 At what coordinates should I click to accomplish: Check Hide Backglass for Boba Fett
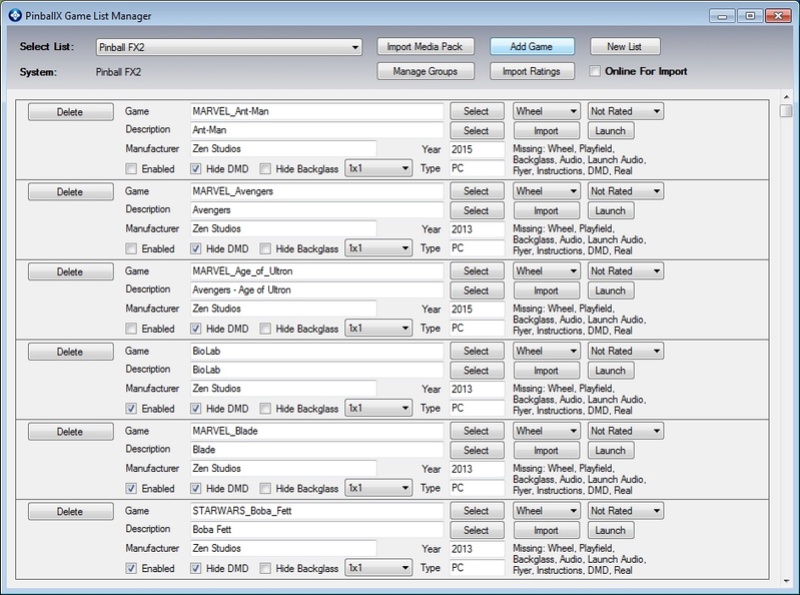[x=265, y=568]
